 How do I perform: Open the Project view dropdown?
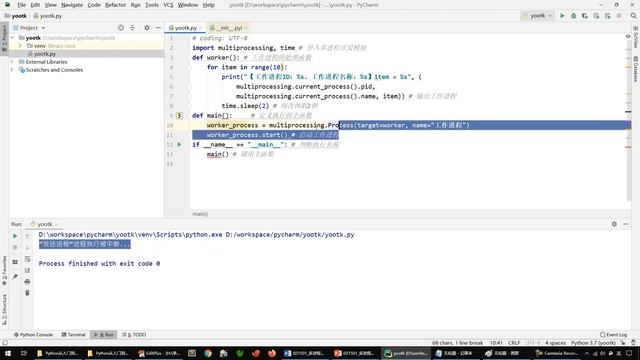pos(29,28)
